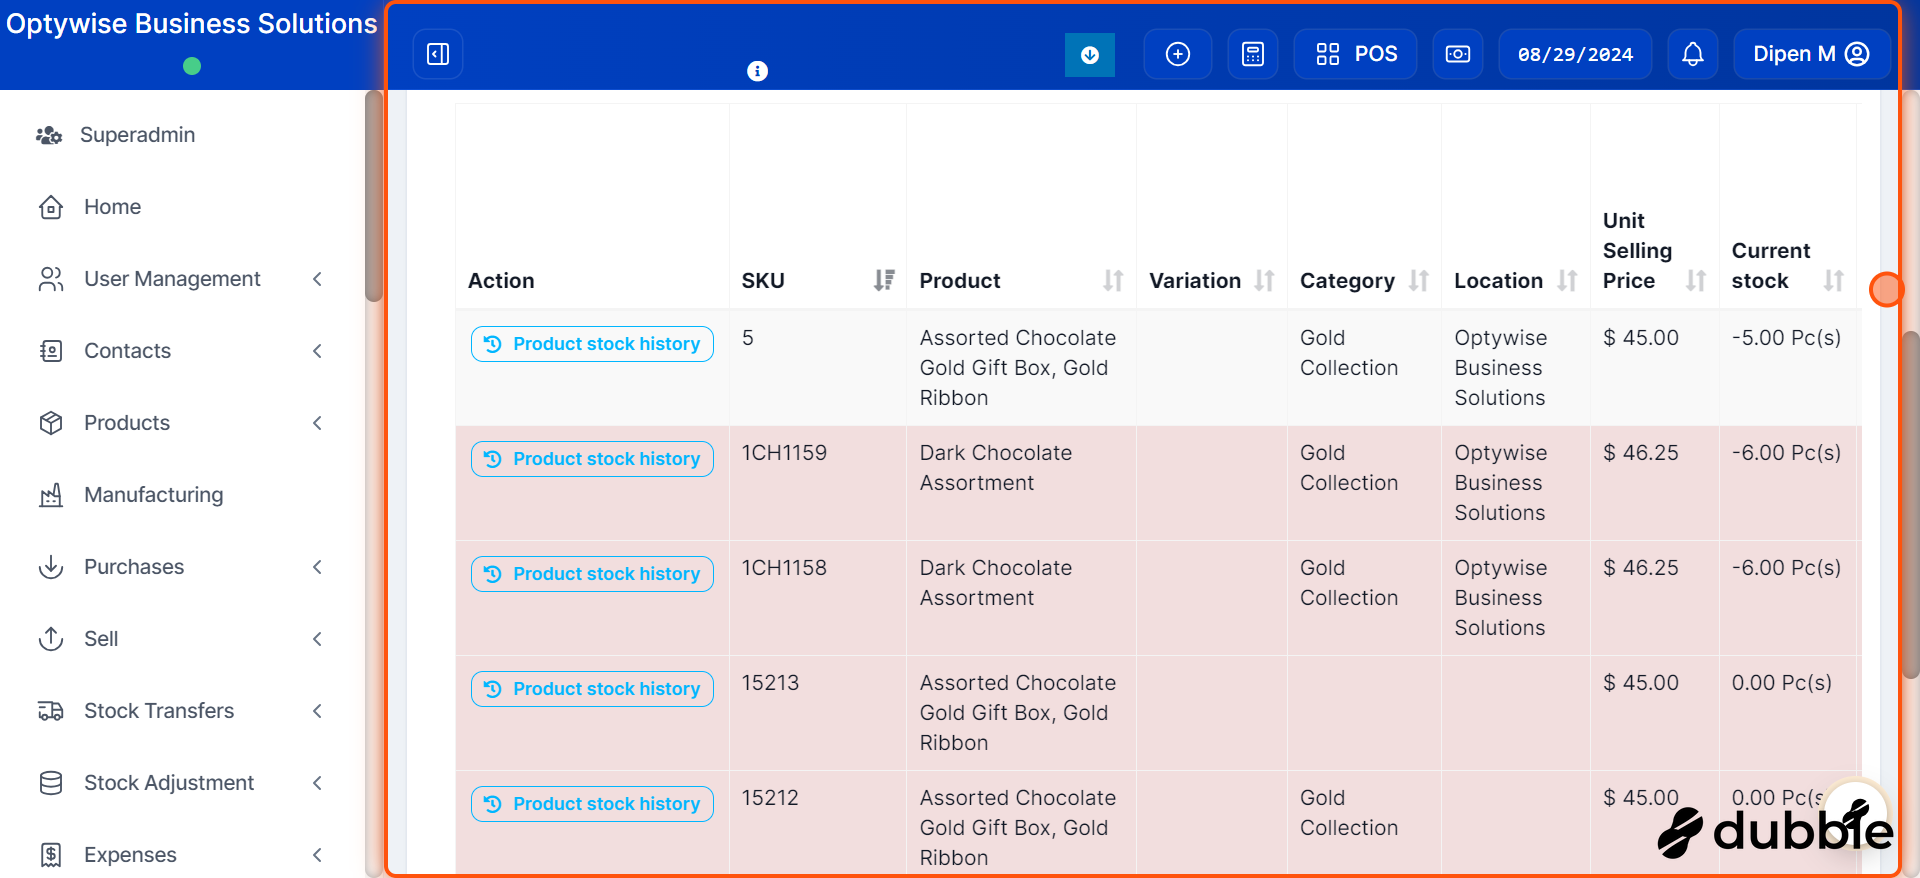The image size is (1920, 878).
Task: Expand the Contacts chevron
Action: [x=317, y=351]
